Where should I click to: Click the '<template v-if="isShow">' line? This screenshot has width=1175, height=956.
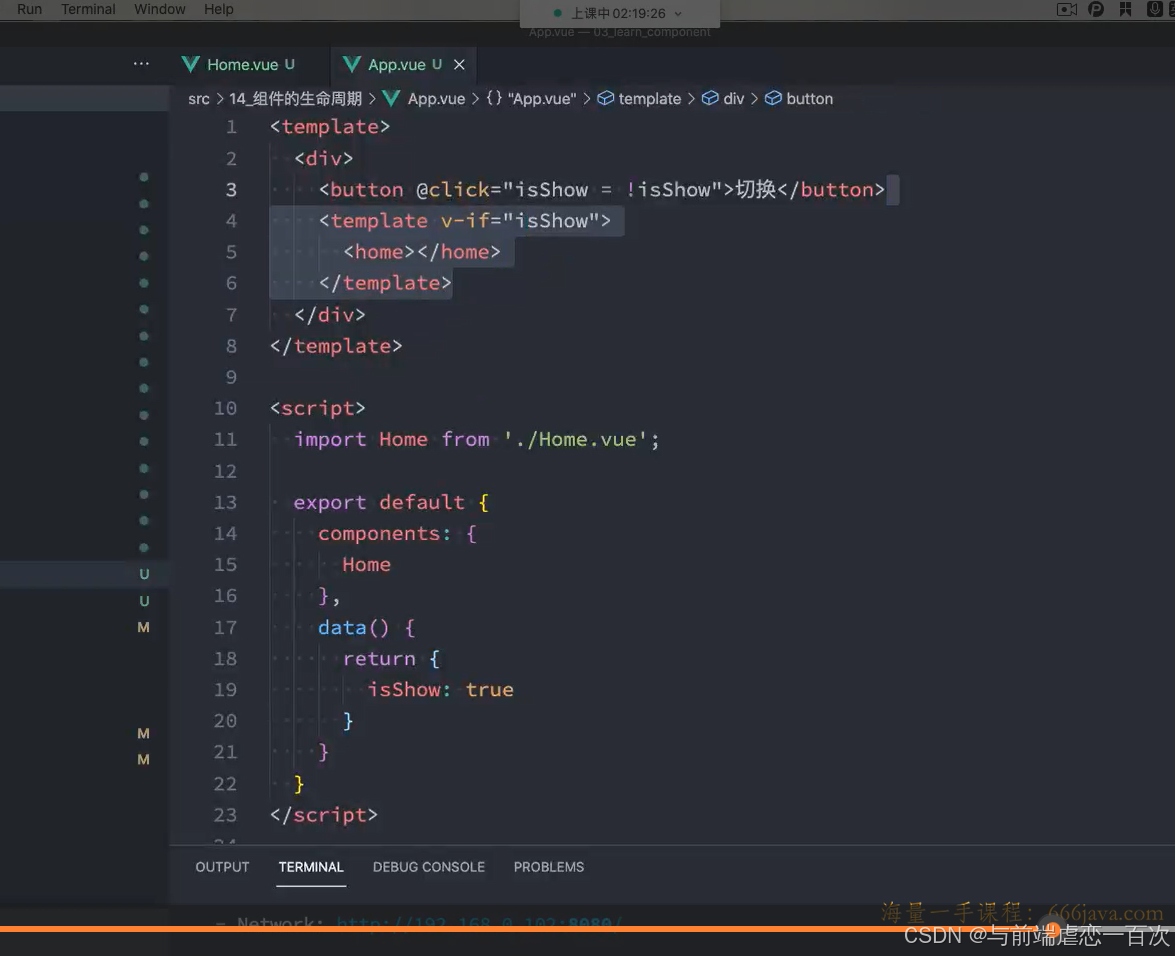(x=465, y=221)
